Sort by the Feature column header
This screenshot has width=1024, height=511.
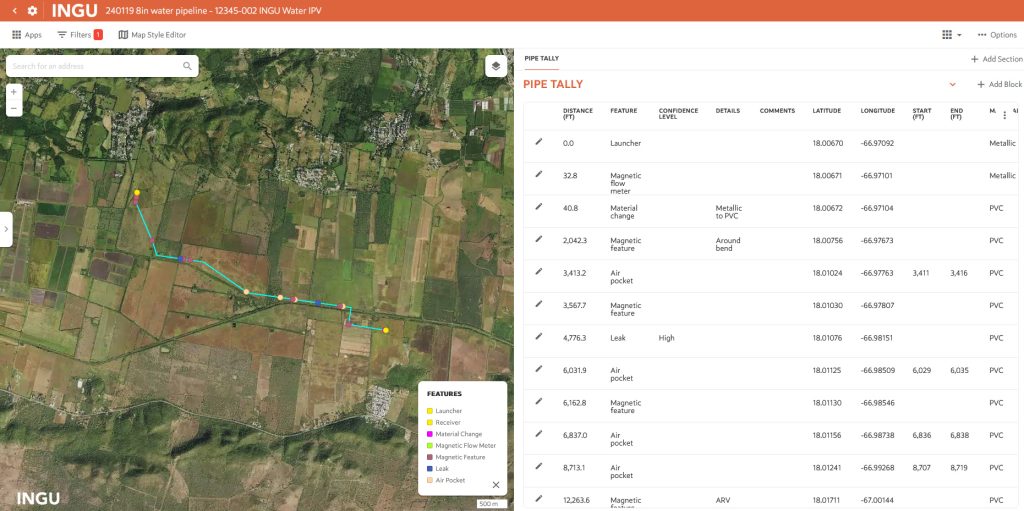[x=624, y=111]
